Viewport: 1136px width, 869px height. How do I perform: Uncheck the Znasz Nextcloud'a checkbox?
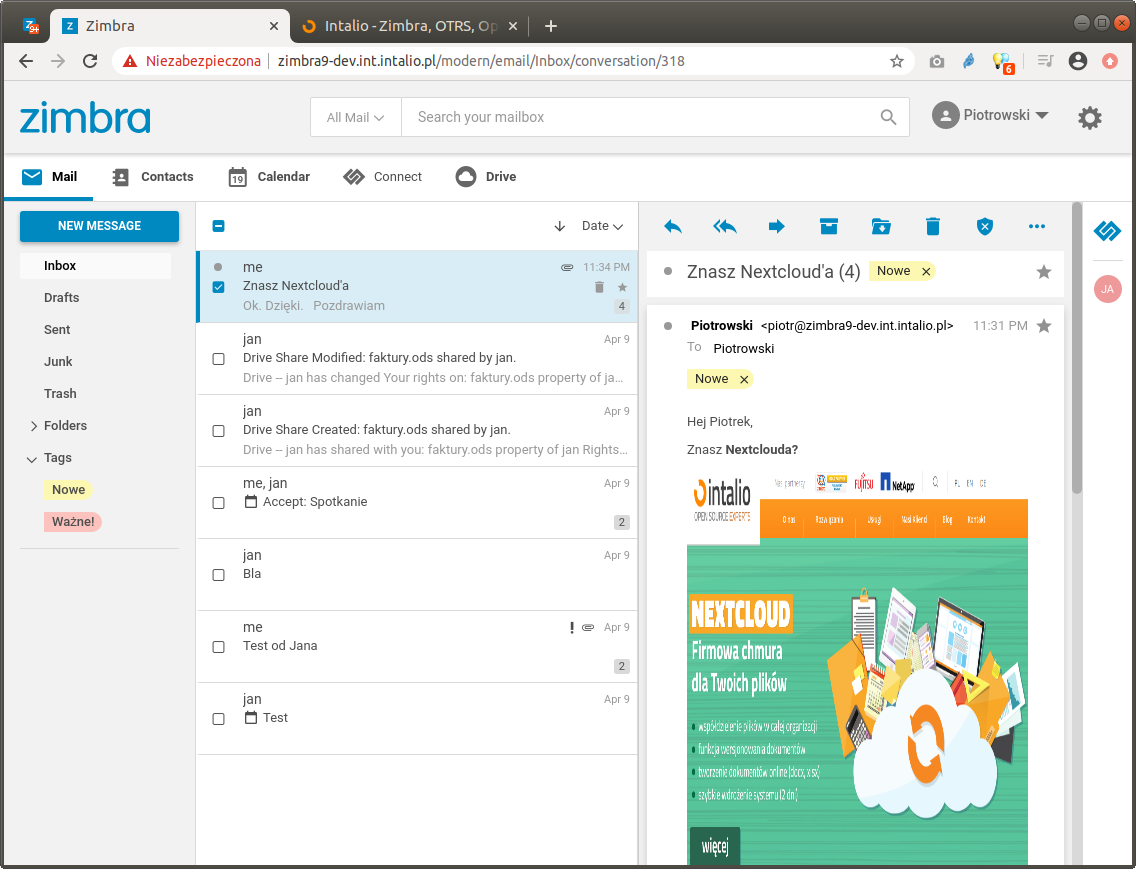click(218, 287)
